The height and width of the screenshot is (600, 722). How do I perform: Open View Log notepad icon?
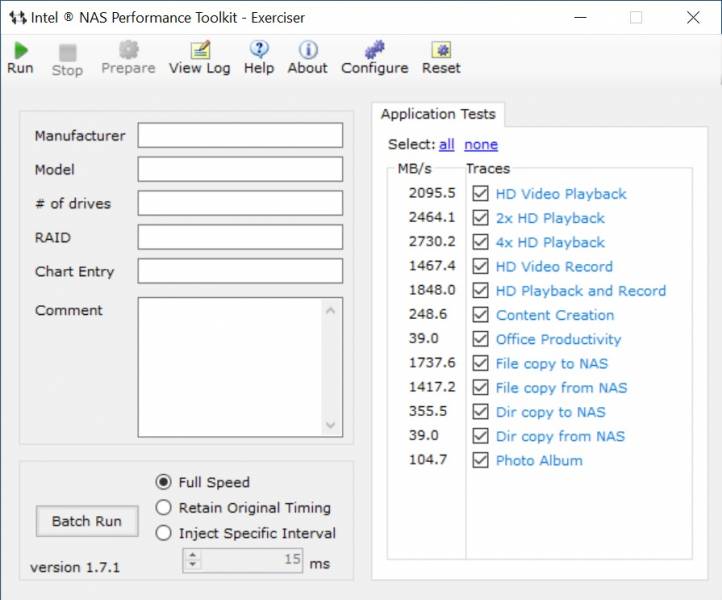click(x=200, y=50)
